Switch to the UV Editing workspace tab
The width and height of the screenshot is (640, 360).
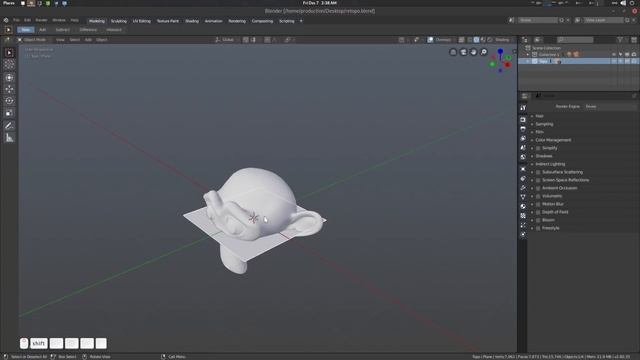coord(142,21)
